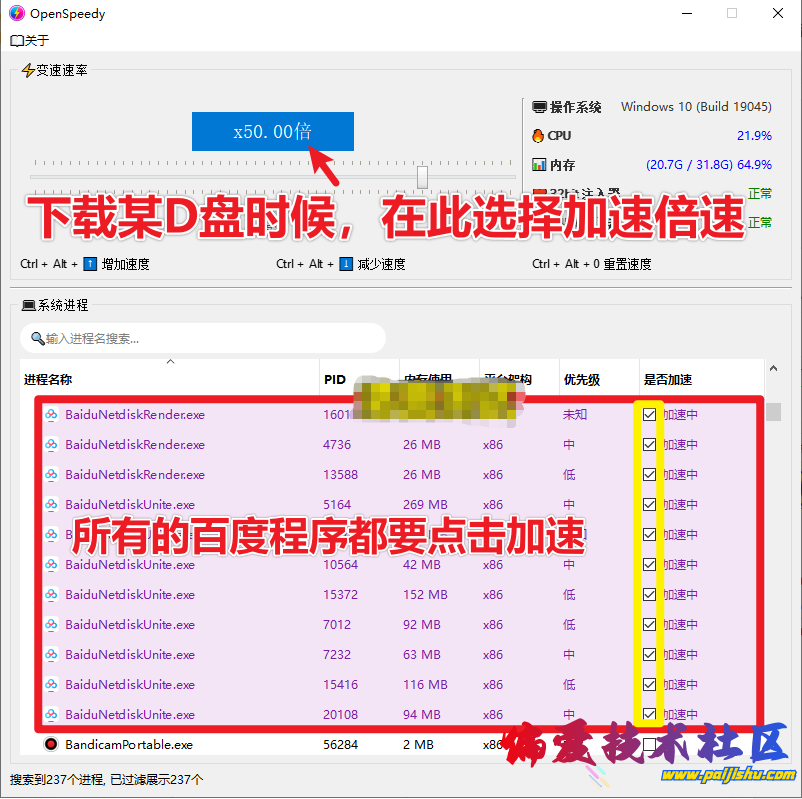The height and width of the screenshot is (799, 802).
Task: Click the BandicamPortable.exe record icon
Action: [x=53, y=744]
